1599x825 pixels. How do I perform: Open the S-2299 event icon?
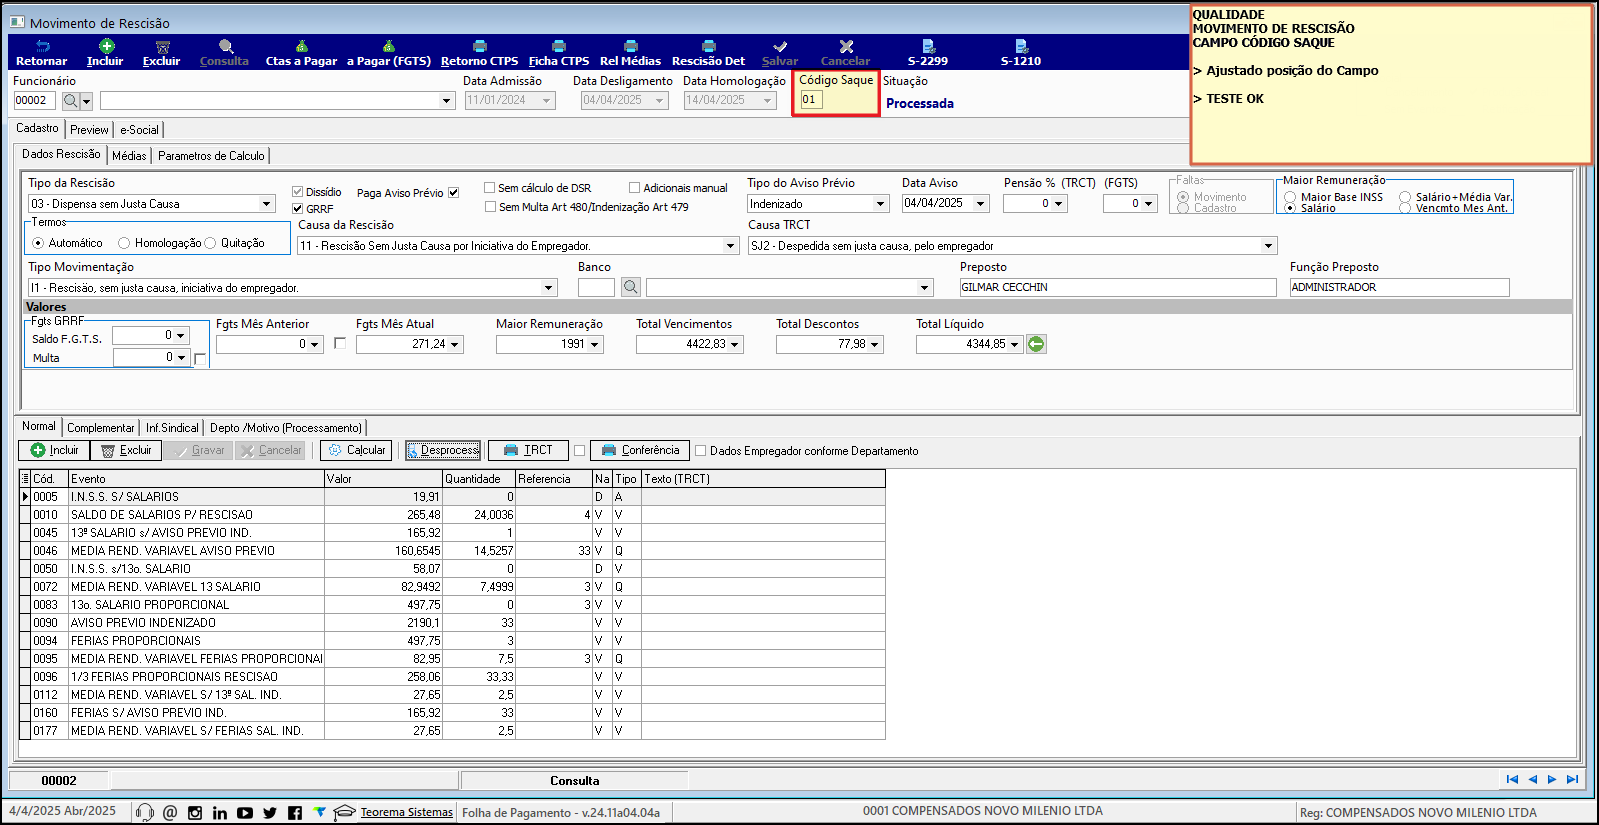[x=928, y=46]
